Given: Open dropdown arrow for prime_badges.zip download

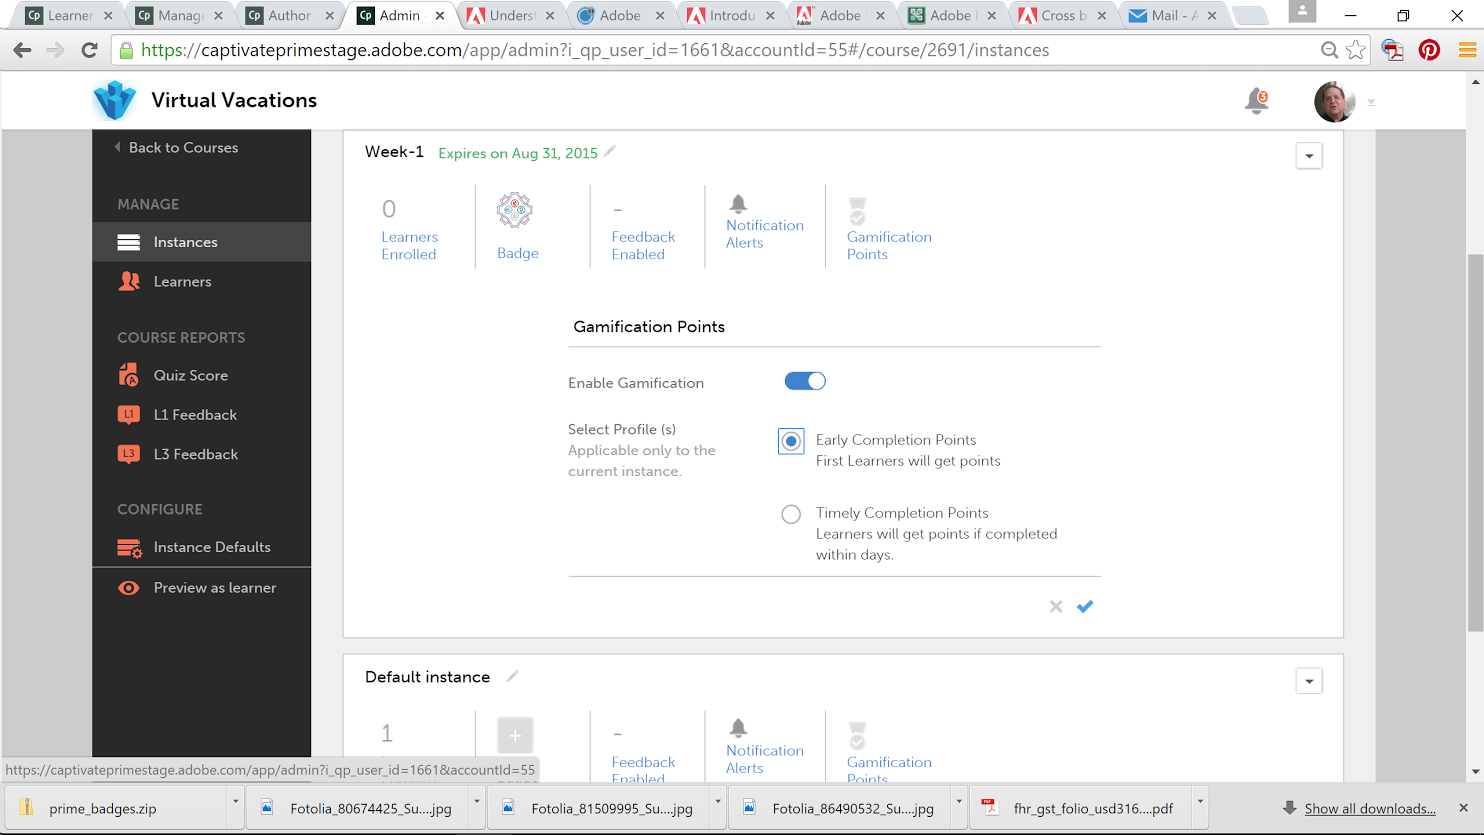Looking at the screenshot, I should pyautogui.click(x=236, y=802).
